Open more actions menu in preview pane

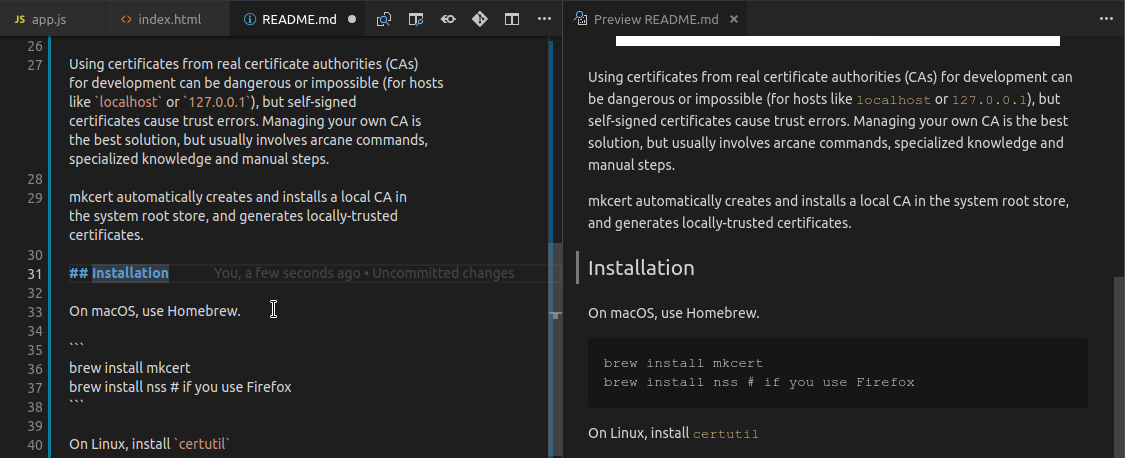point(1106,19)
